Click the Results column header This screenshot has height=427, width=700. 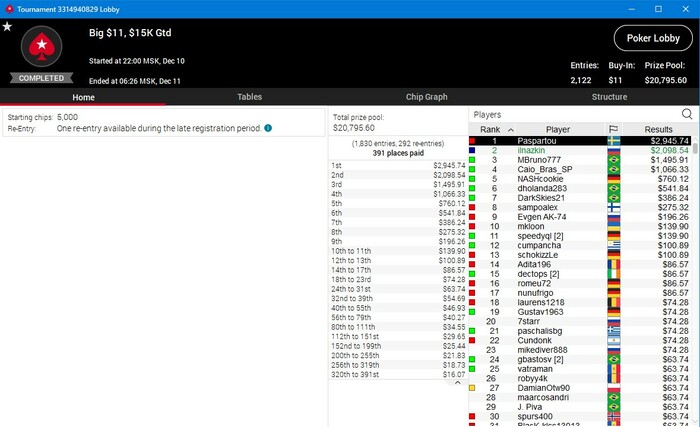click(658, 130)
